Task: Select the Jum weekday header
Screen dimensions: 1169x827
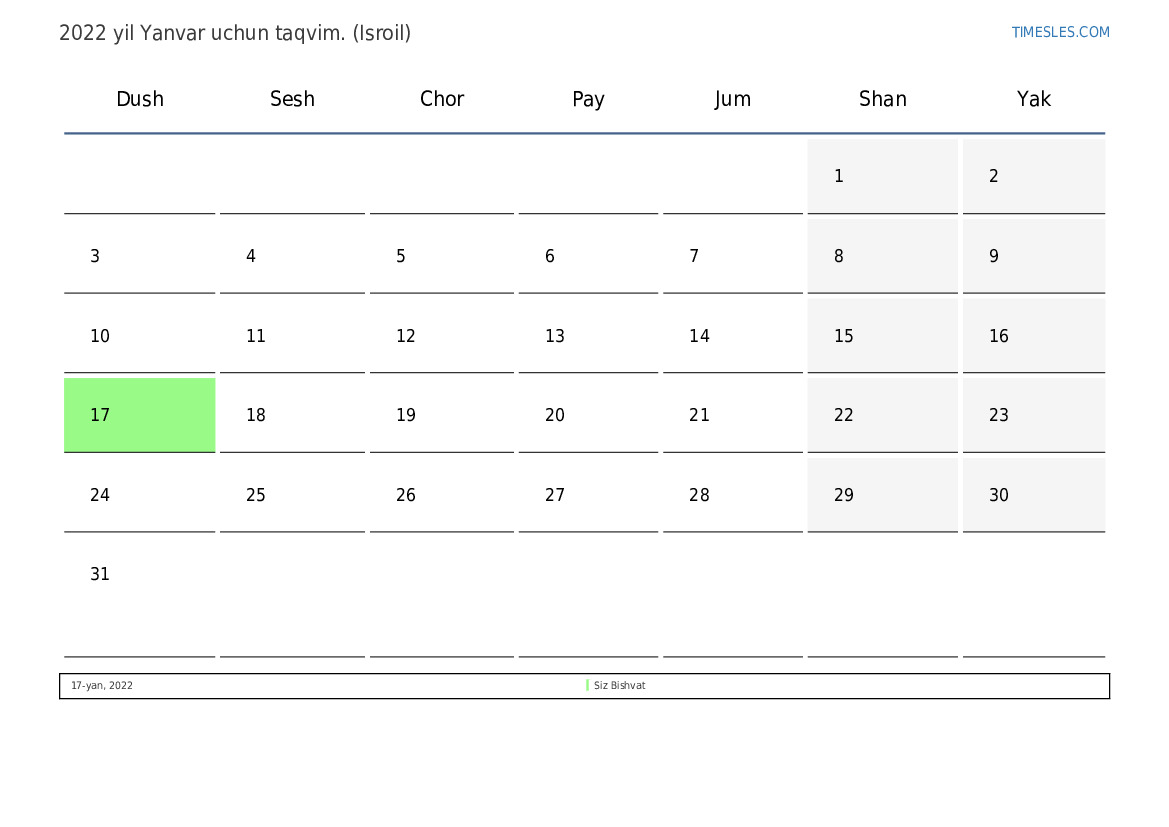Action: (x=733, y=99)
